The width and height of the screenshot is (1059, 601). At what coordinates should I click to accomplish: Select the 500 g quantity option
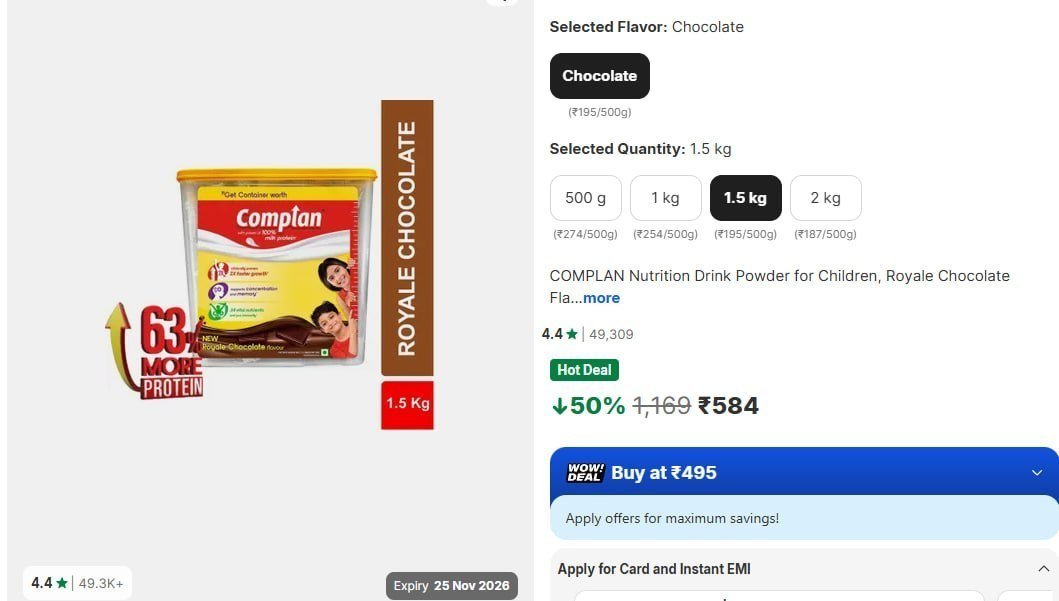[x=586, y=198]
